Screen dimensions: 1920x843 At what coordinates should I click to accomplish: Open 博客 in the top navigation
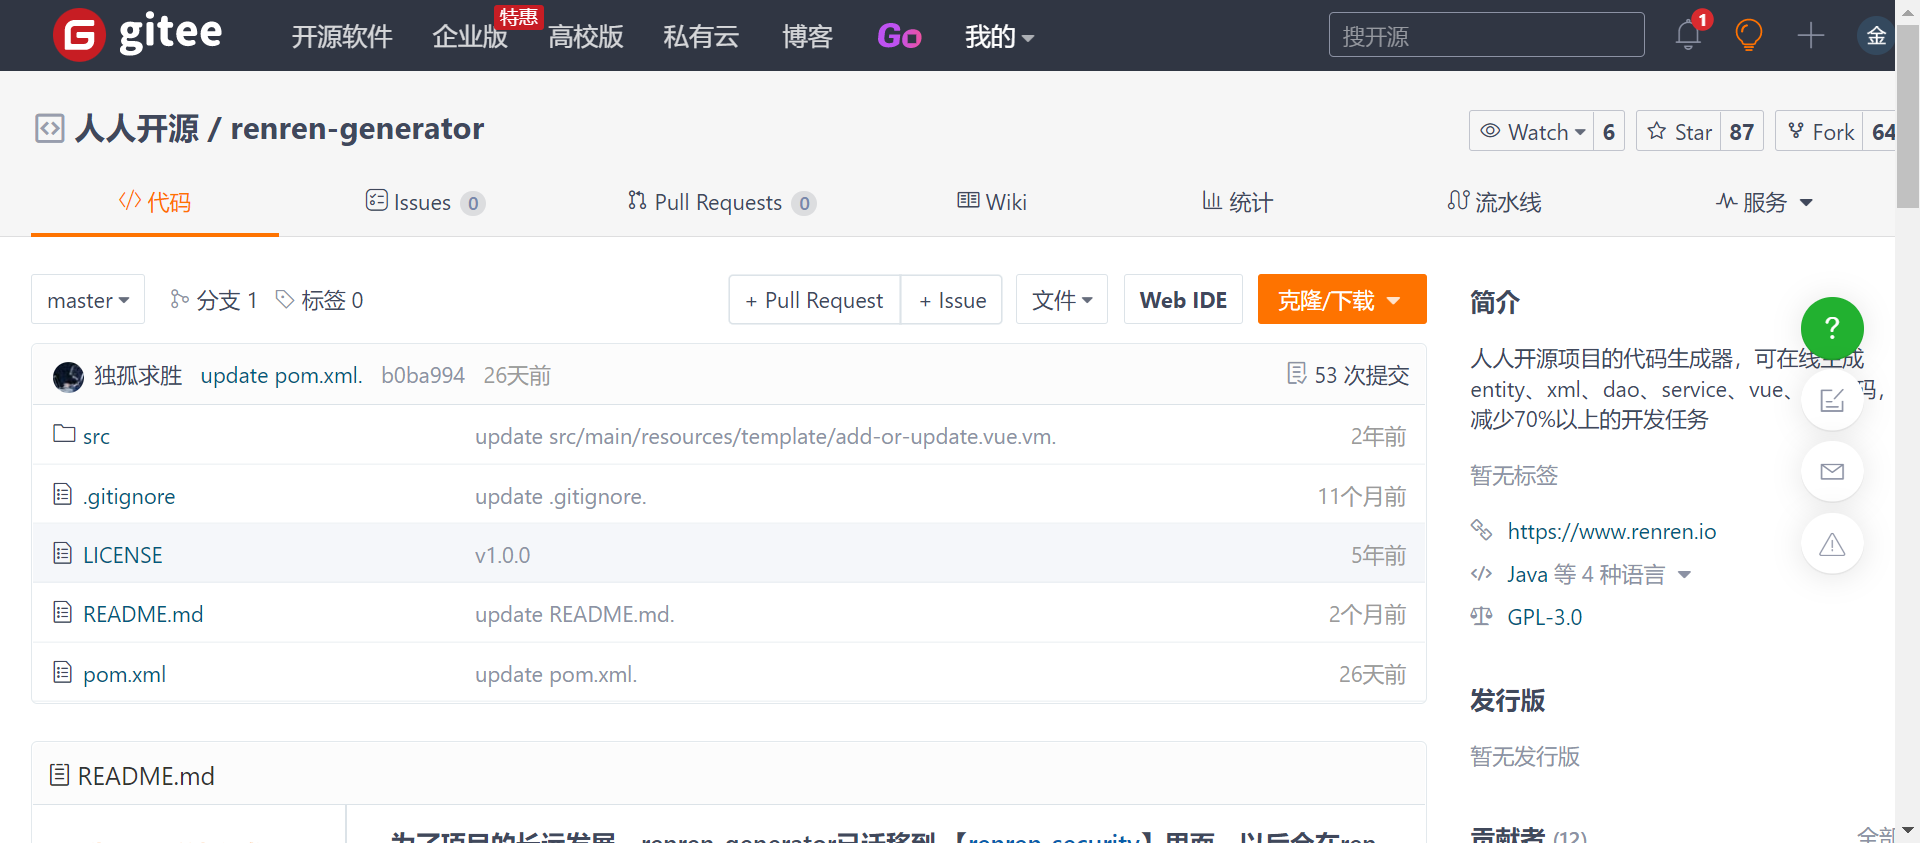(x=807, y=37)
